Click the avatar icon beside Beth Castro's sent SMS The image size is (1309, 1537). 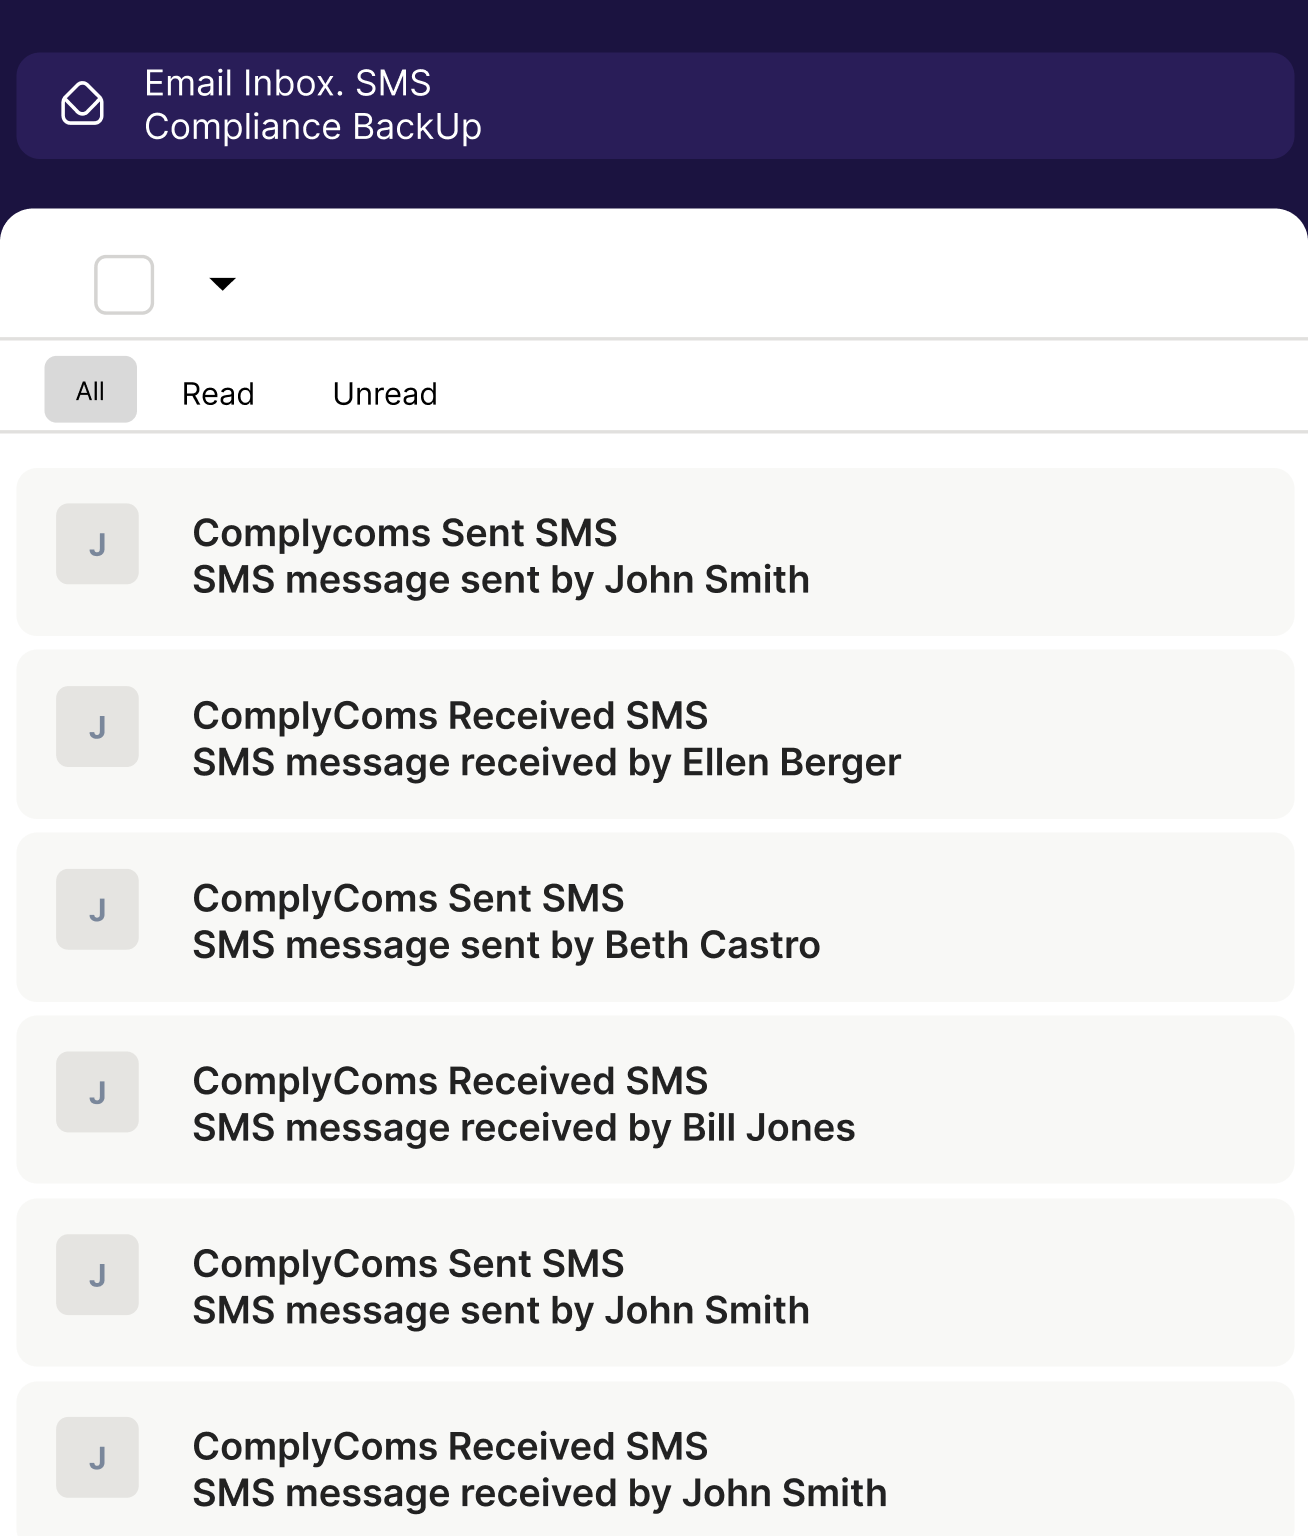click(x=97, y=910)
